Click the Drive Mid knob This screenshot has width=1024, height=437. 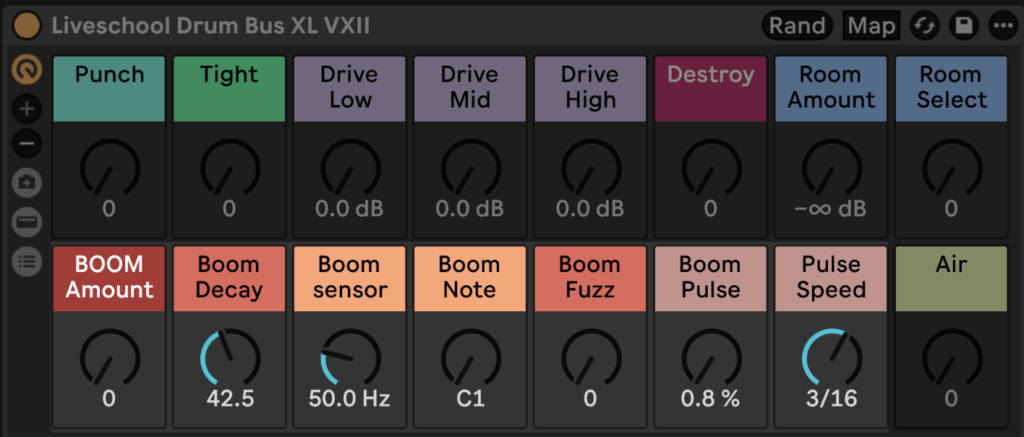470,168
